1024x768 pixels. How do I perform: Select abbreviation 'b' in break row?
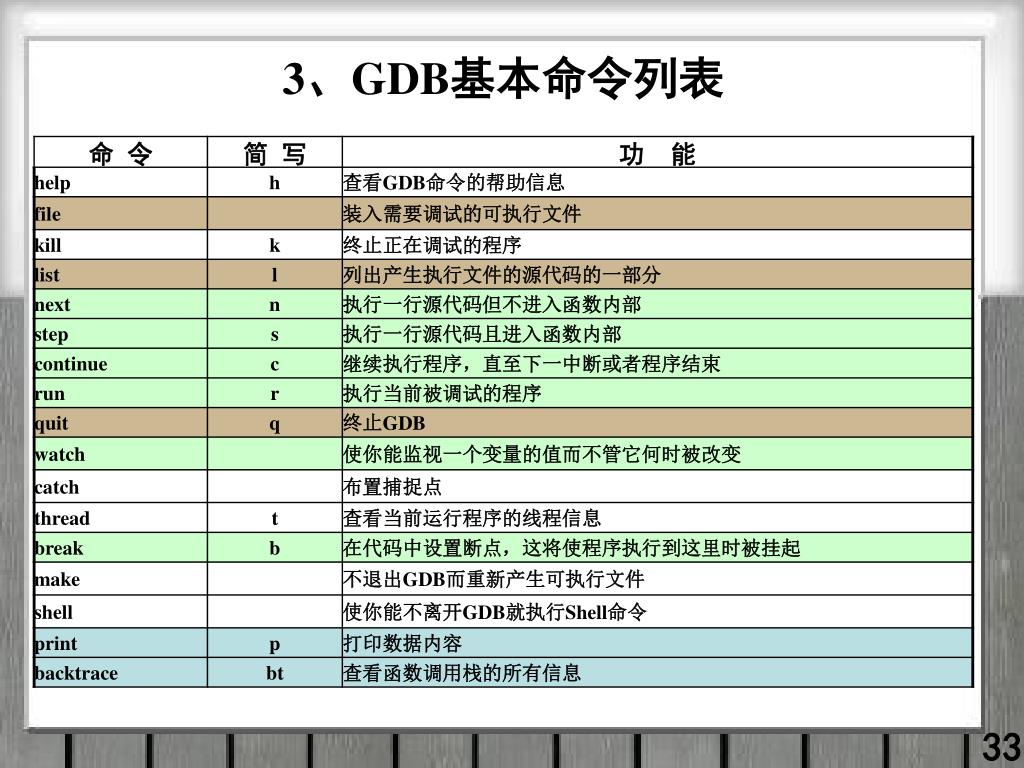[x=274, y=549]
